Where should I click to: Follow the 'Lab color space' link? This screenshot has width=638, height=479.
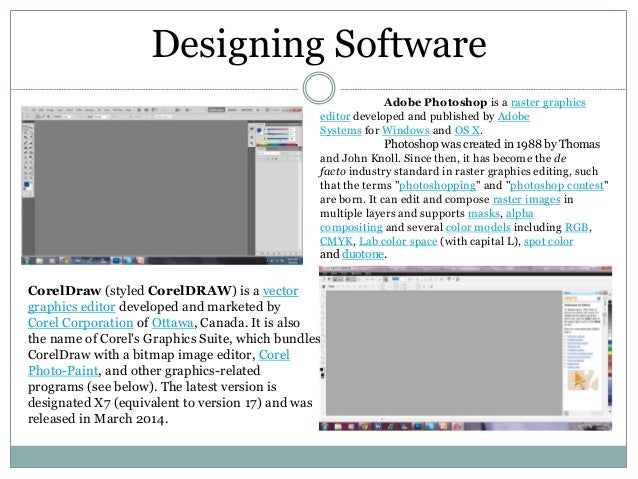click(x=398, y=241)
